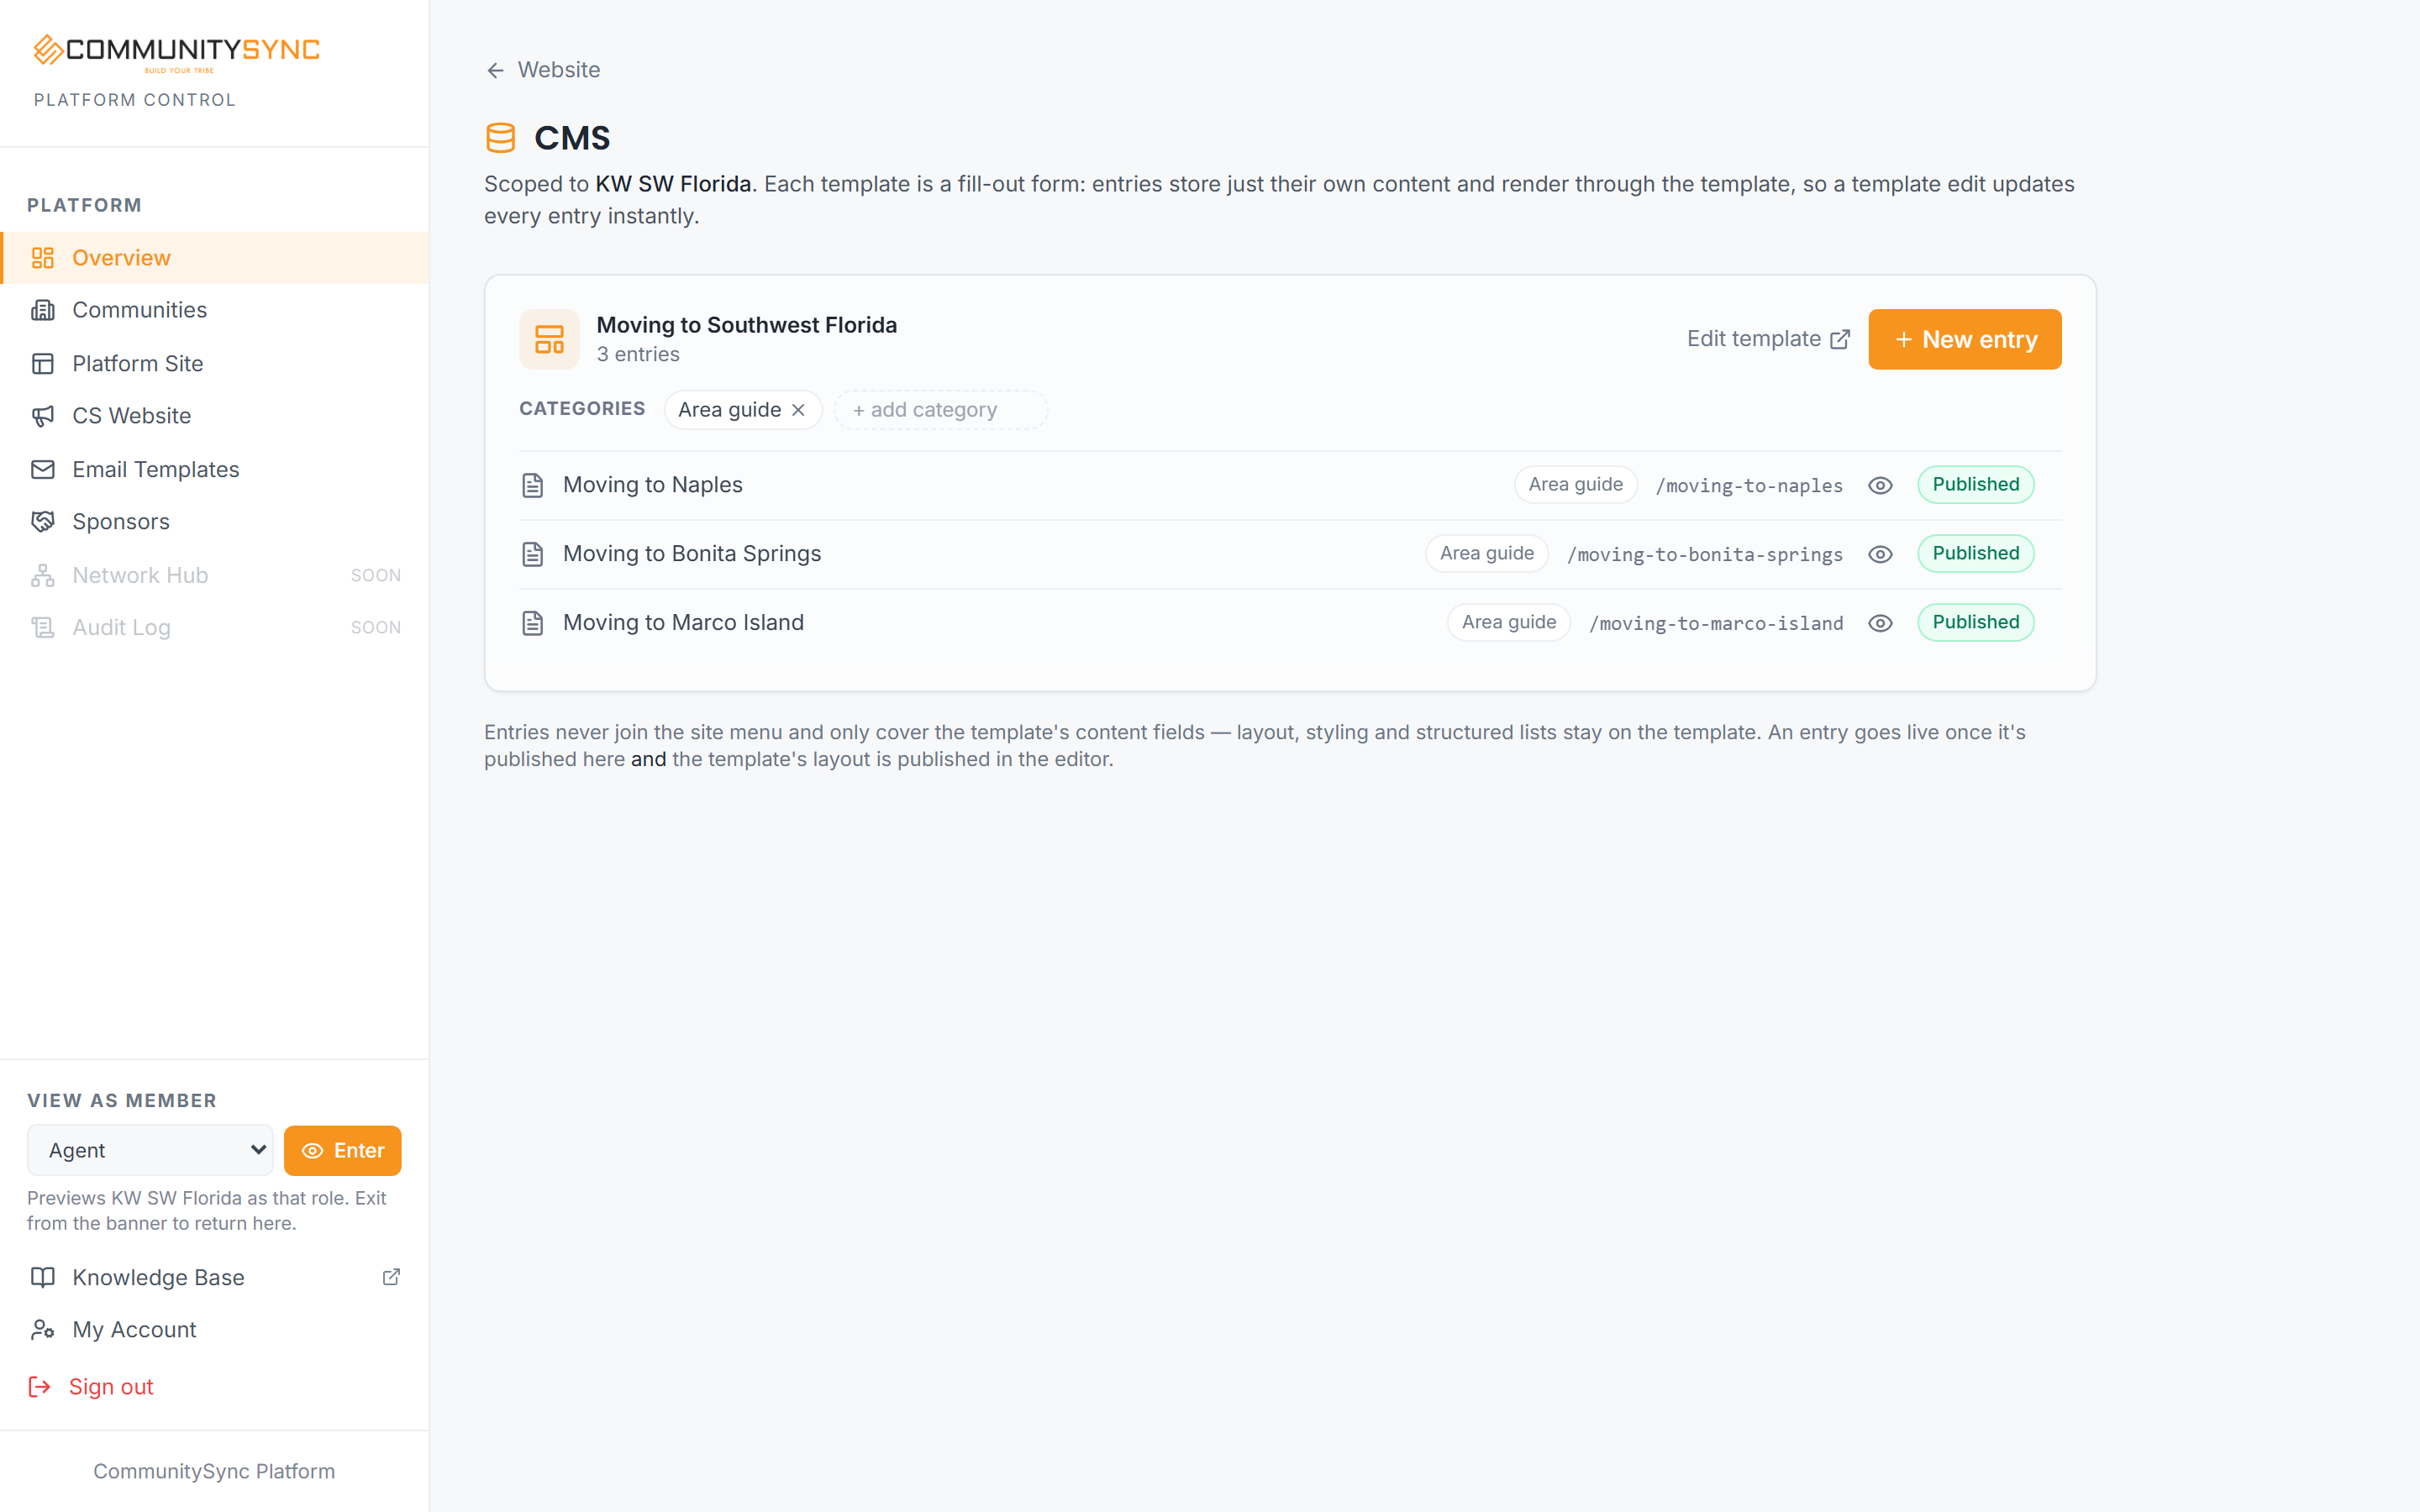The height and width of the screenshot is (1512, 2420).
Task: Click the Knowledge Base external link icon
Action: (392, 1277)
